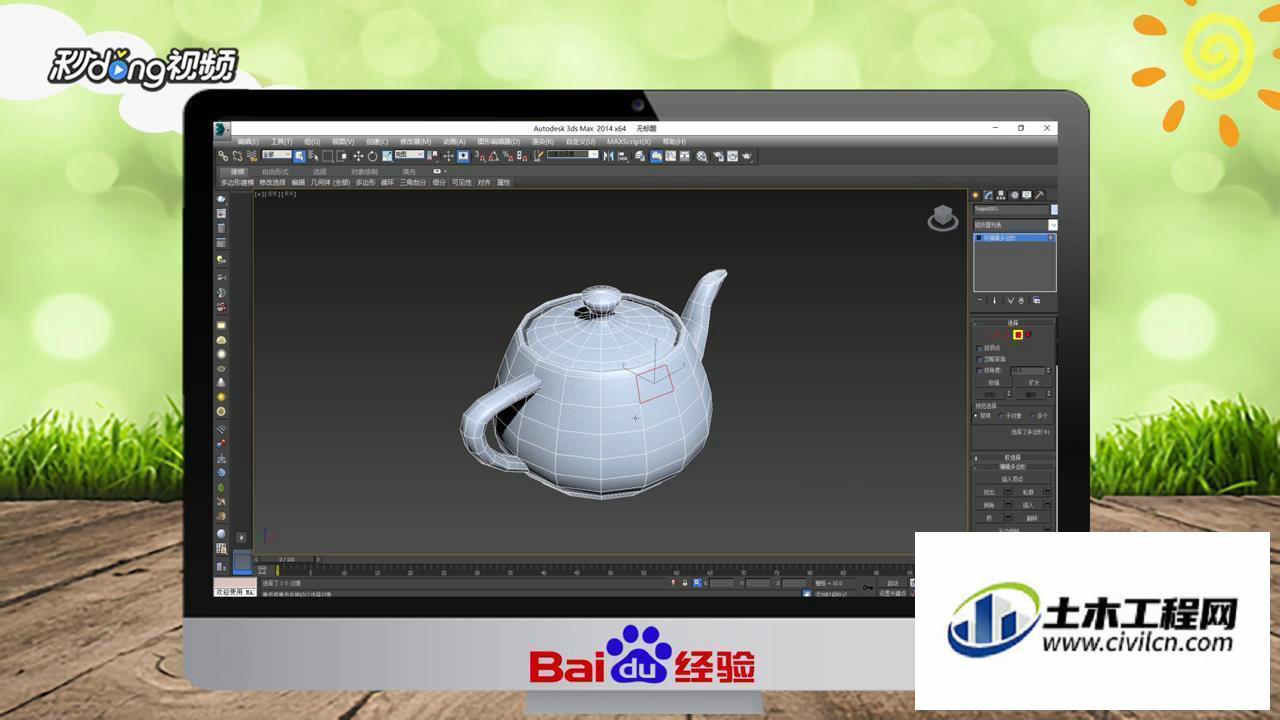Click the Configure Modifier Sets icon
This screenshot has height=720, width=1280.
pyautogui.click(x=1037, y=300)
